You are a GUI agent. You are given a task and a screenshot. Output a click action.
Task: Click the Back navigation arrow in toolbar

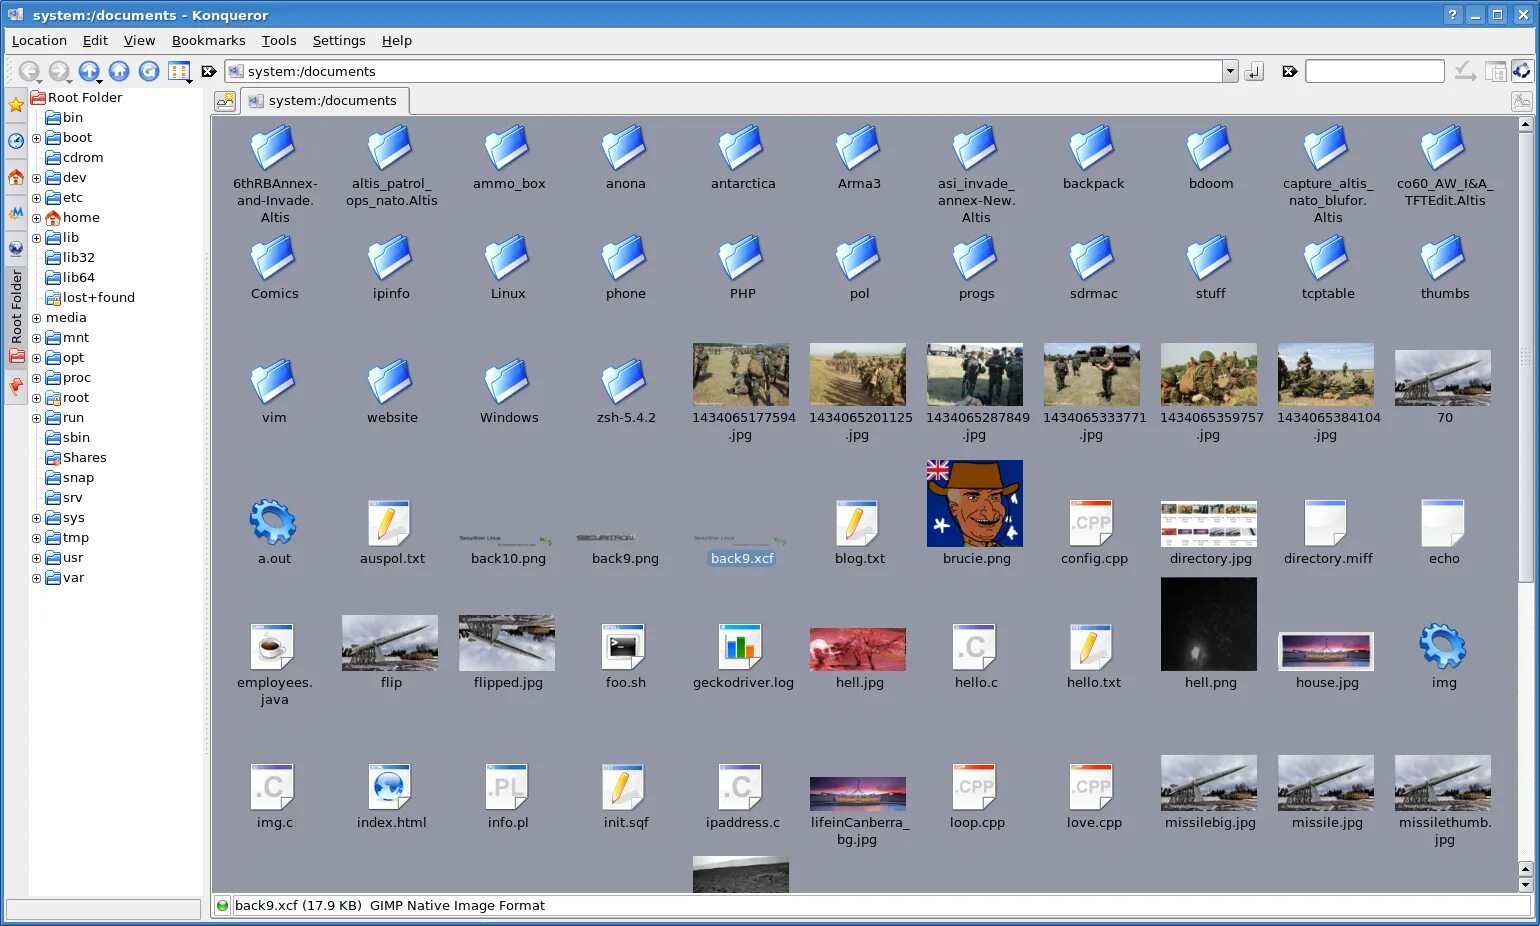tap(29, 71)
